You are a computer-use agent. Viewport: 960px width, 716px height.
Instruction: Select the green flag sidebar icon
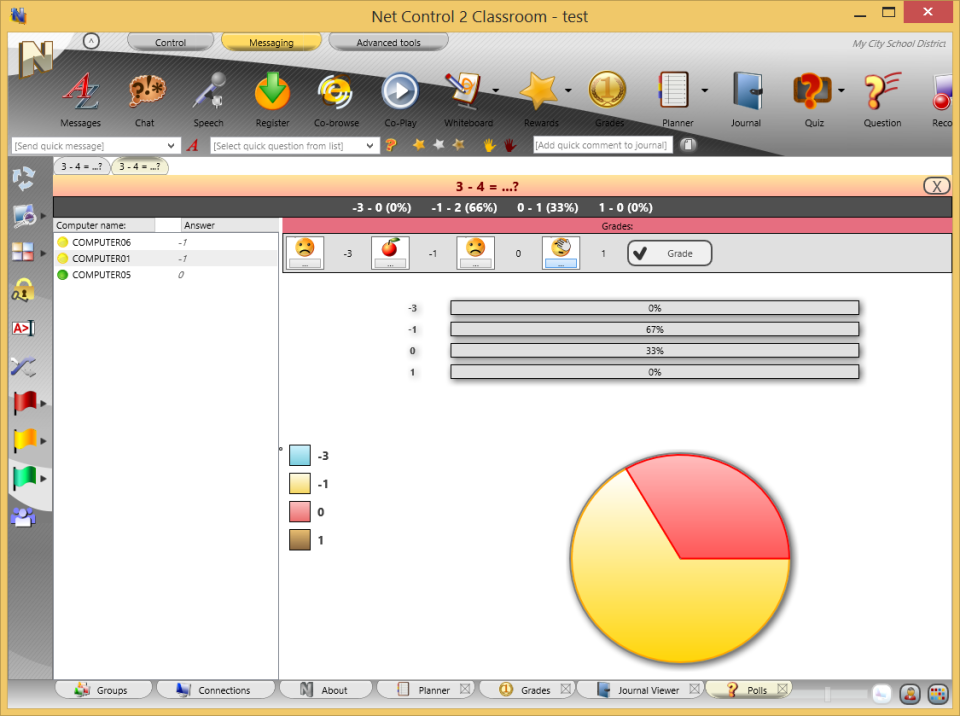click(x=25, y=477)
